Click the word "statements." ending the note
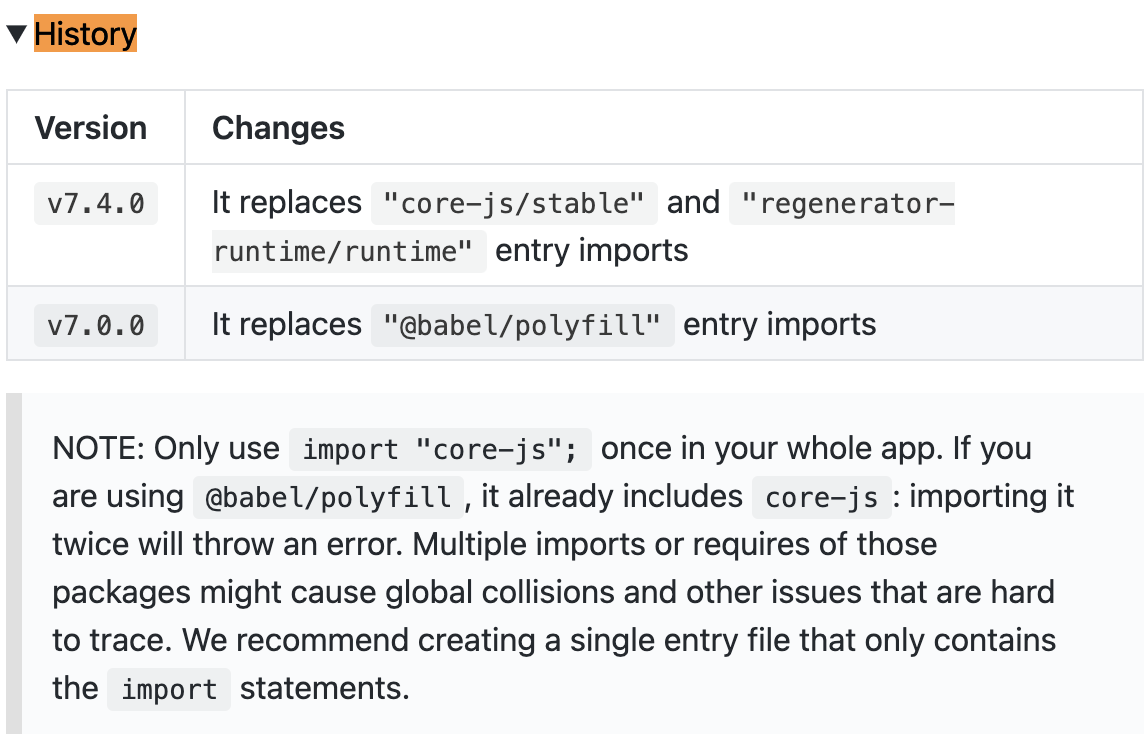 tap(325, 688)
